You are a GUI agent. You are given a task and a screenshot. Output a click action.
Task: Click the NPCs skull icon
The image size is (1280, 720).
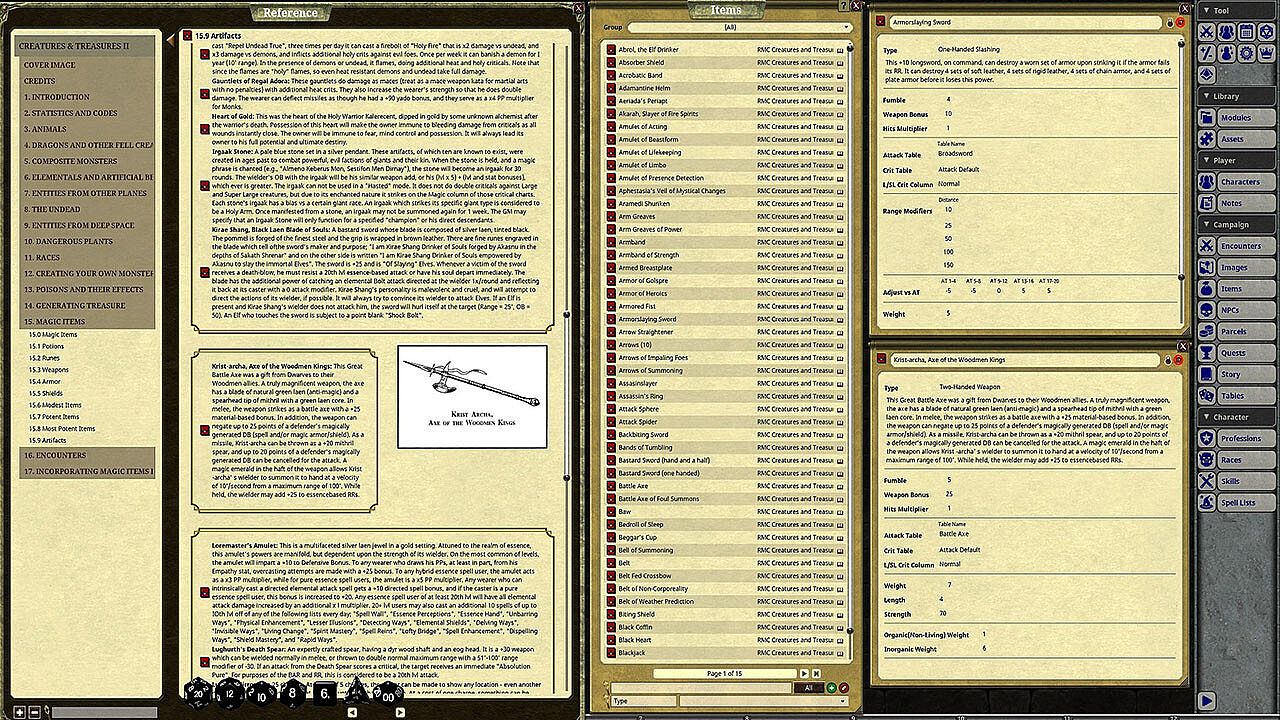point(1207,310)
